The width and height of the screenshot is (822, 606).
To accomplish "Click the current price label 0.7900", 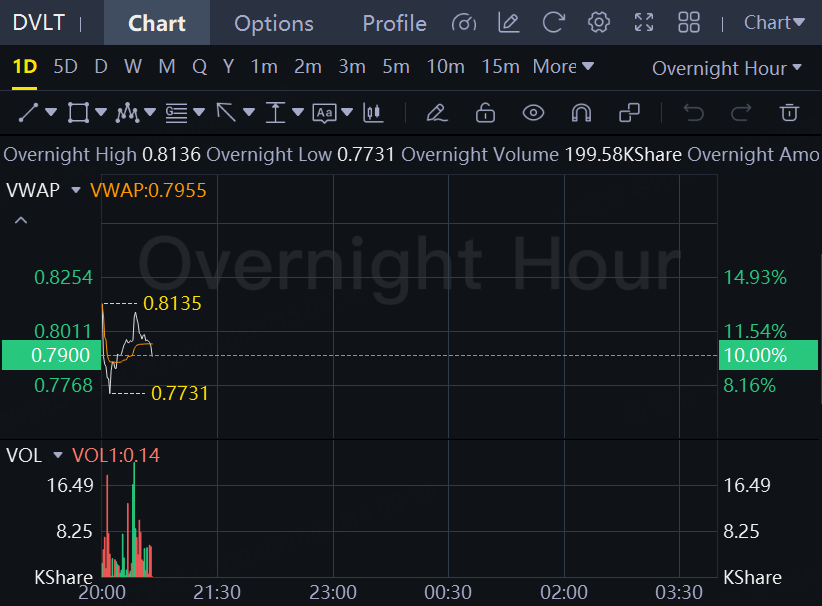I will click(x=51, y=355).
